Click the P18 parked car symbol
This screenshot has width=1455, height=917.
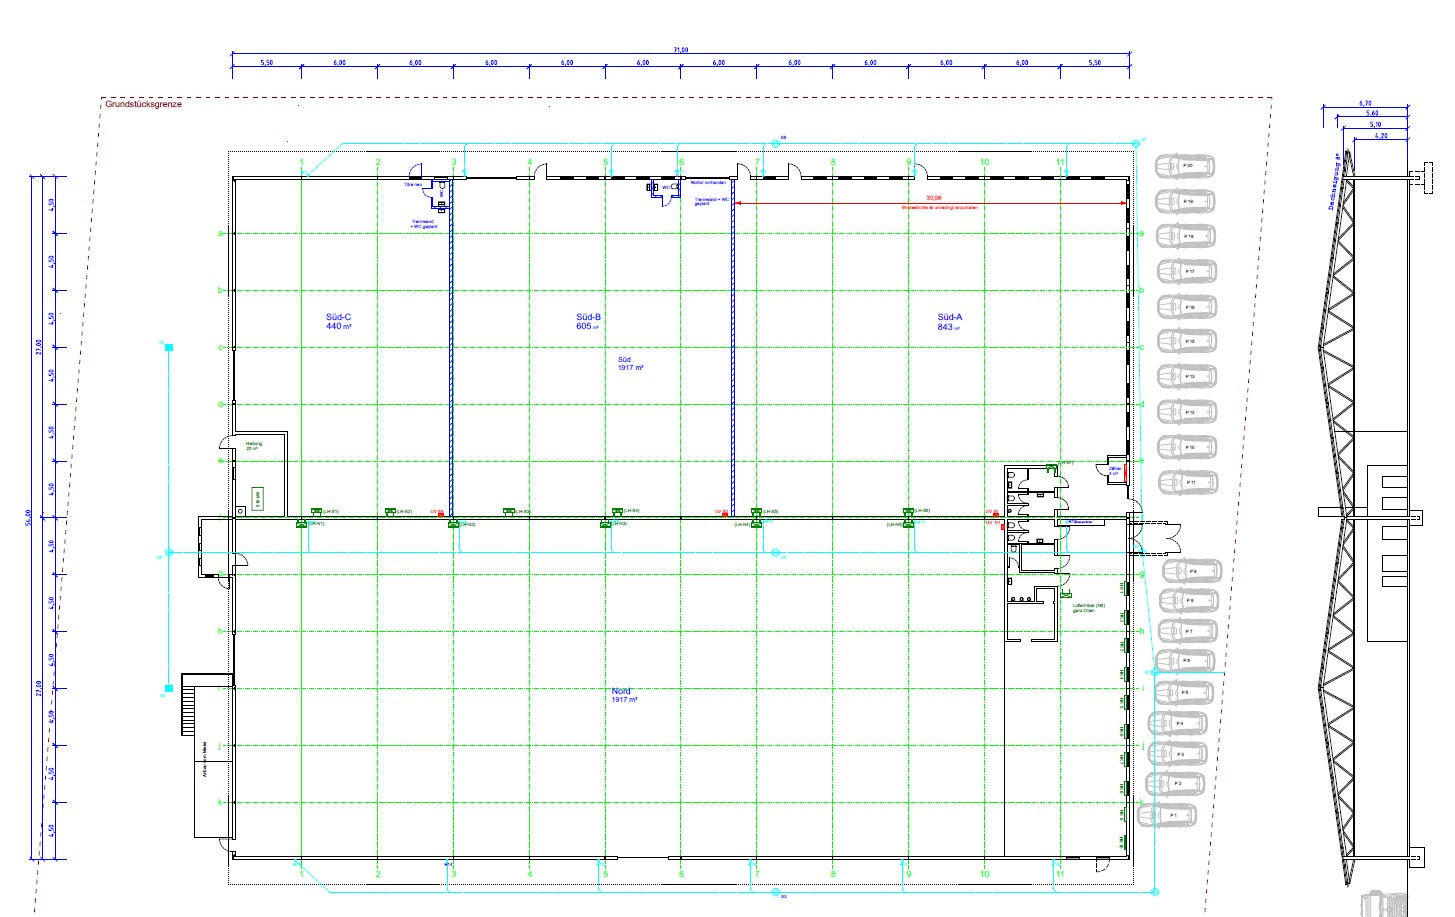coord(1186,236)
